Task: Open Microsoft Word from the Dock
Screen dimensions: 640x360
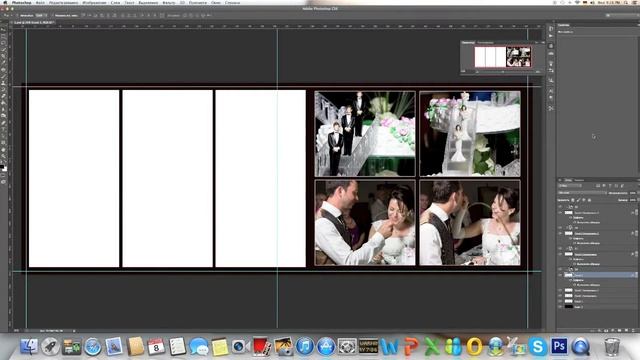Action: pyautogui.click(x=389, y=347)
